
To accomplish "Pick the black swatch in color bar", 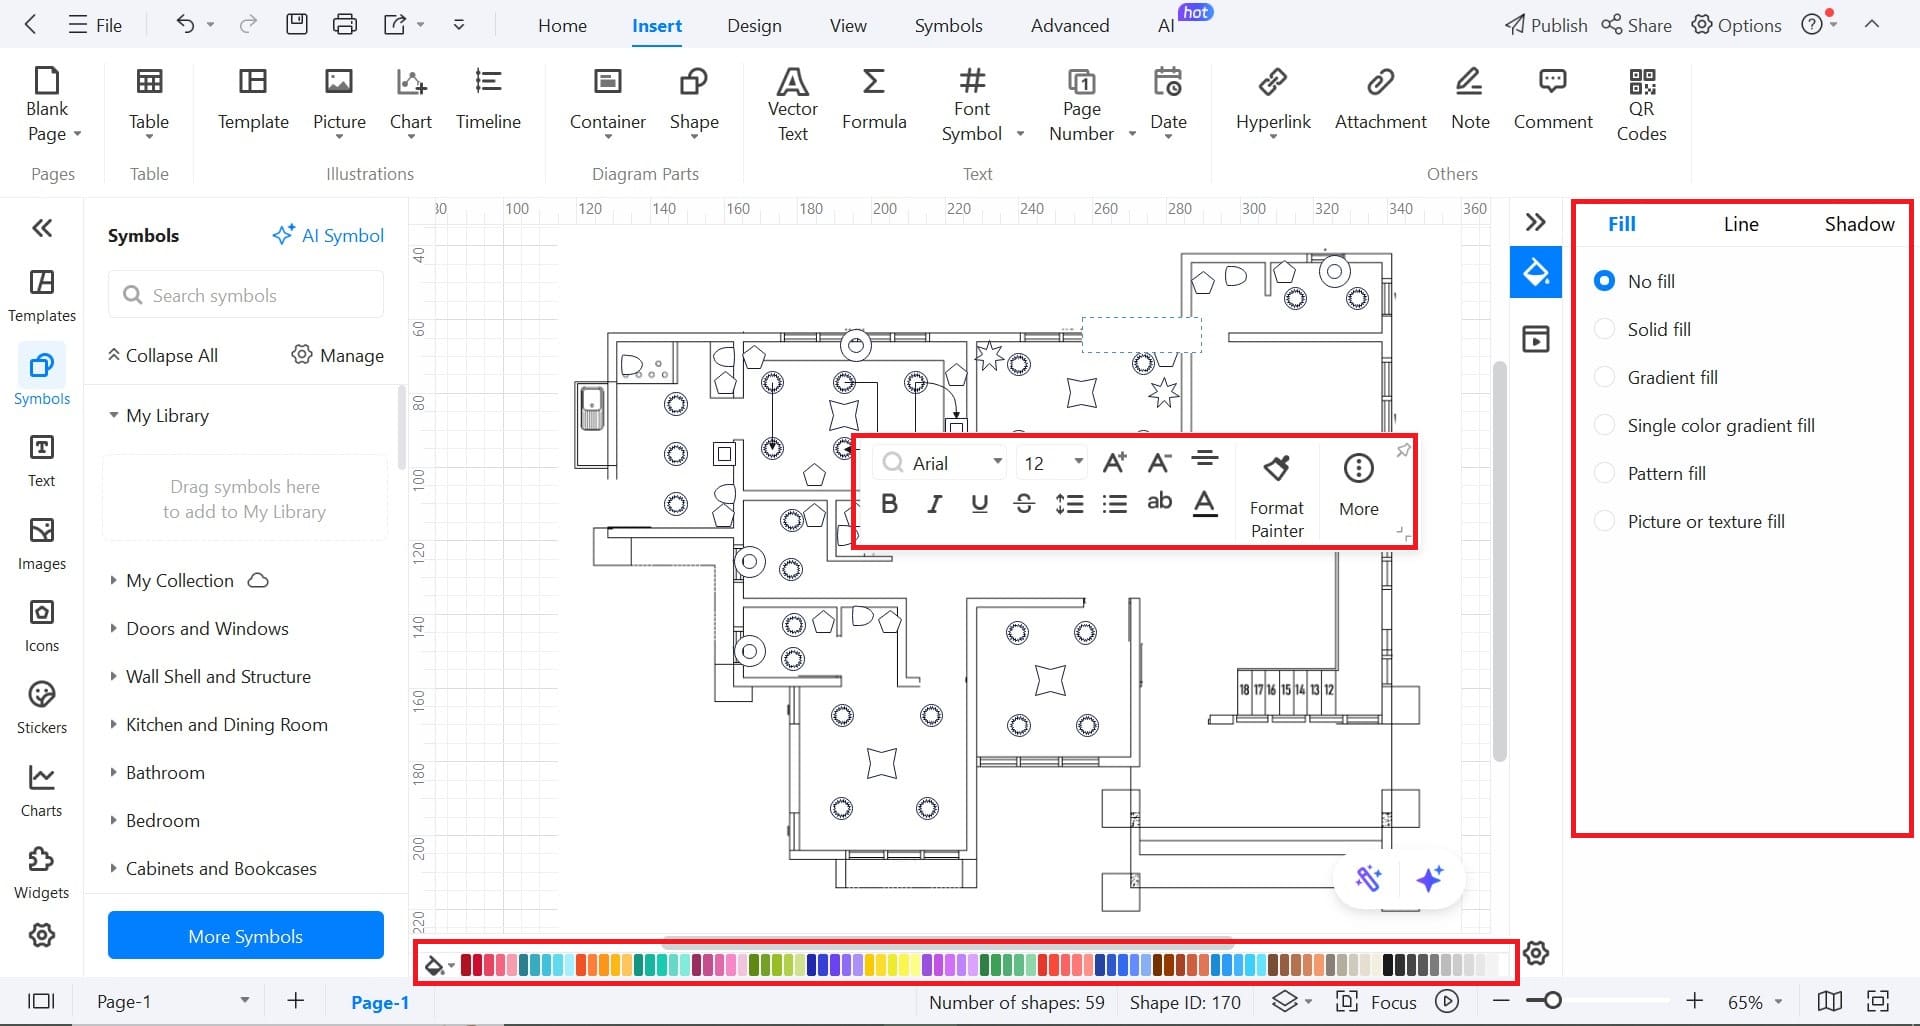I will (1388, 965).
